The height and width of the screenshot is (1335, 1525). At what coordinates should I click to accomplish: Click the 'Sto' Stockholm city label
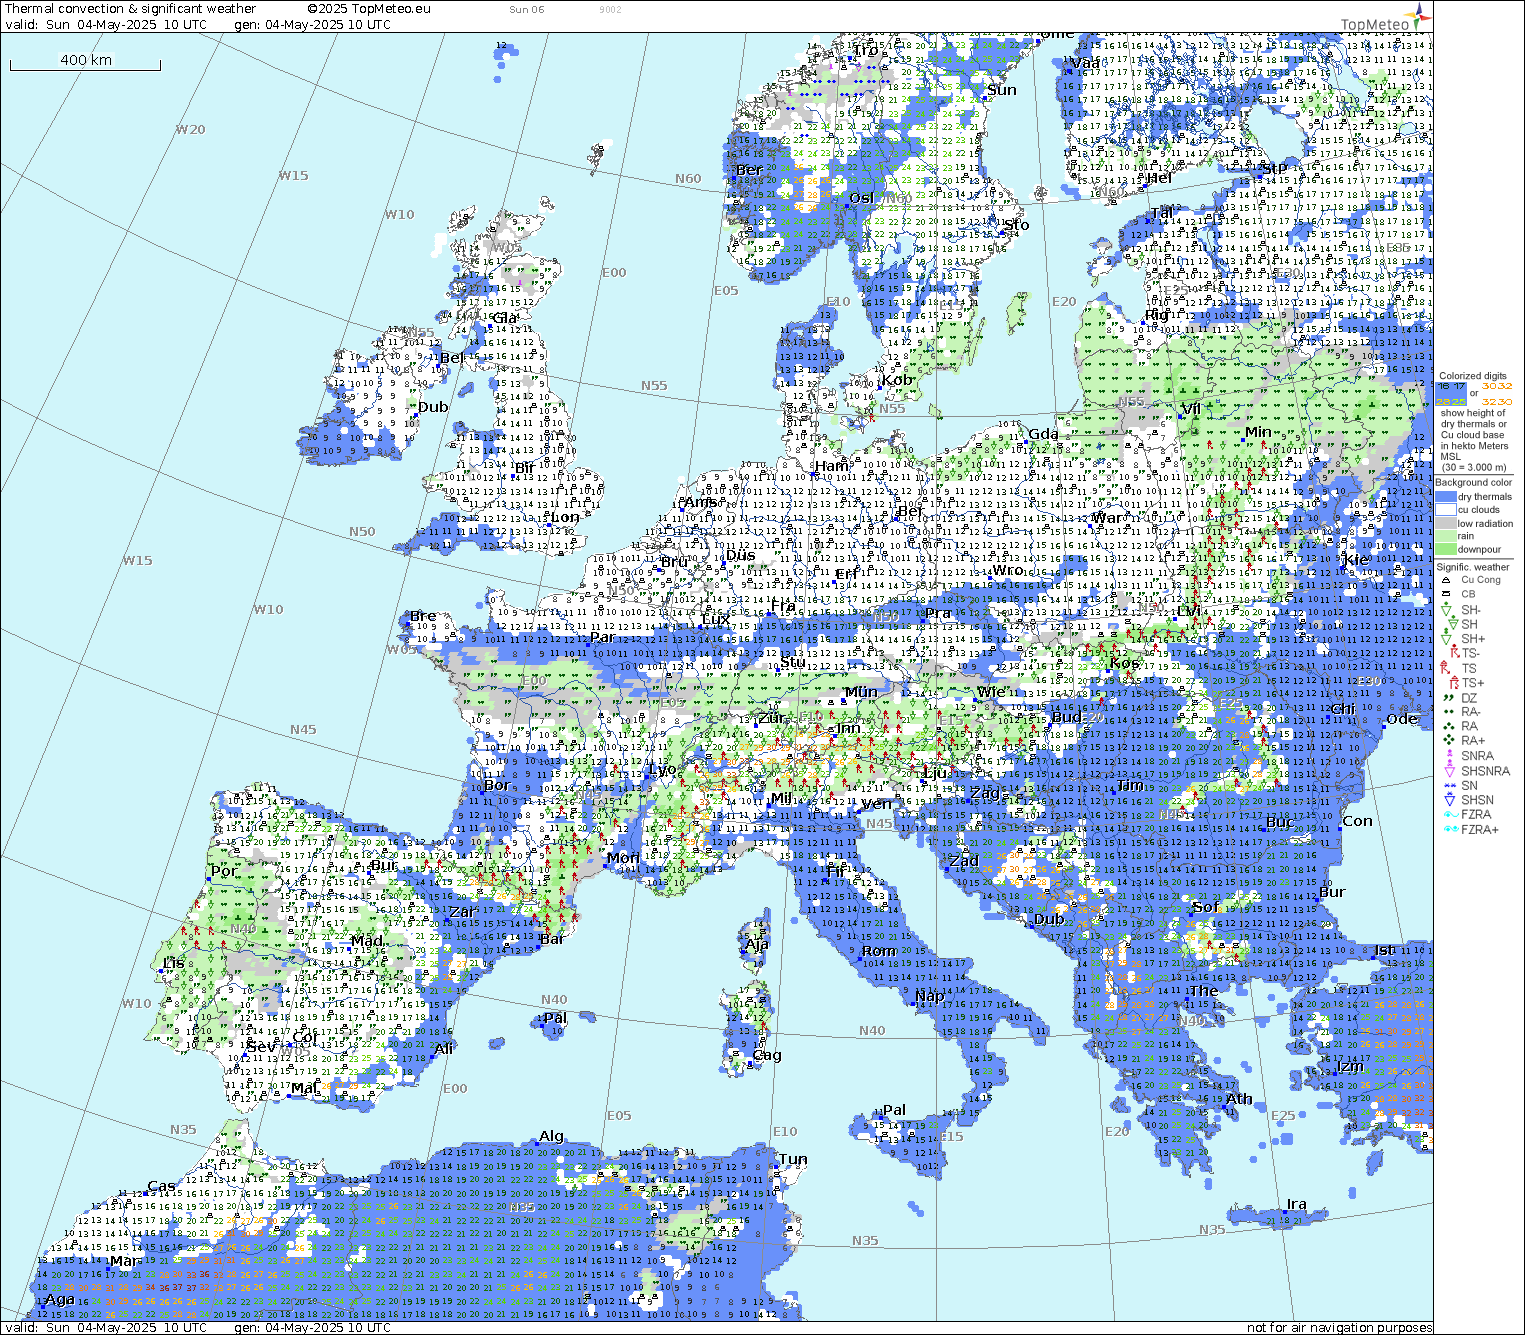[x=1016, y=225]
